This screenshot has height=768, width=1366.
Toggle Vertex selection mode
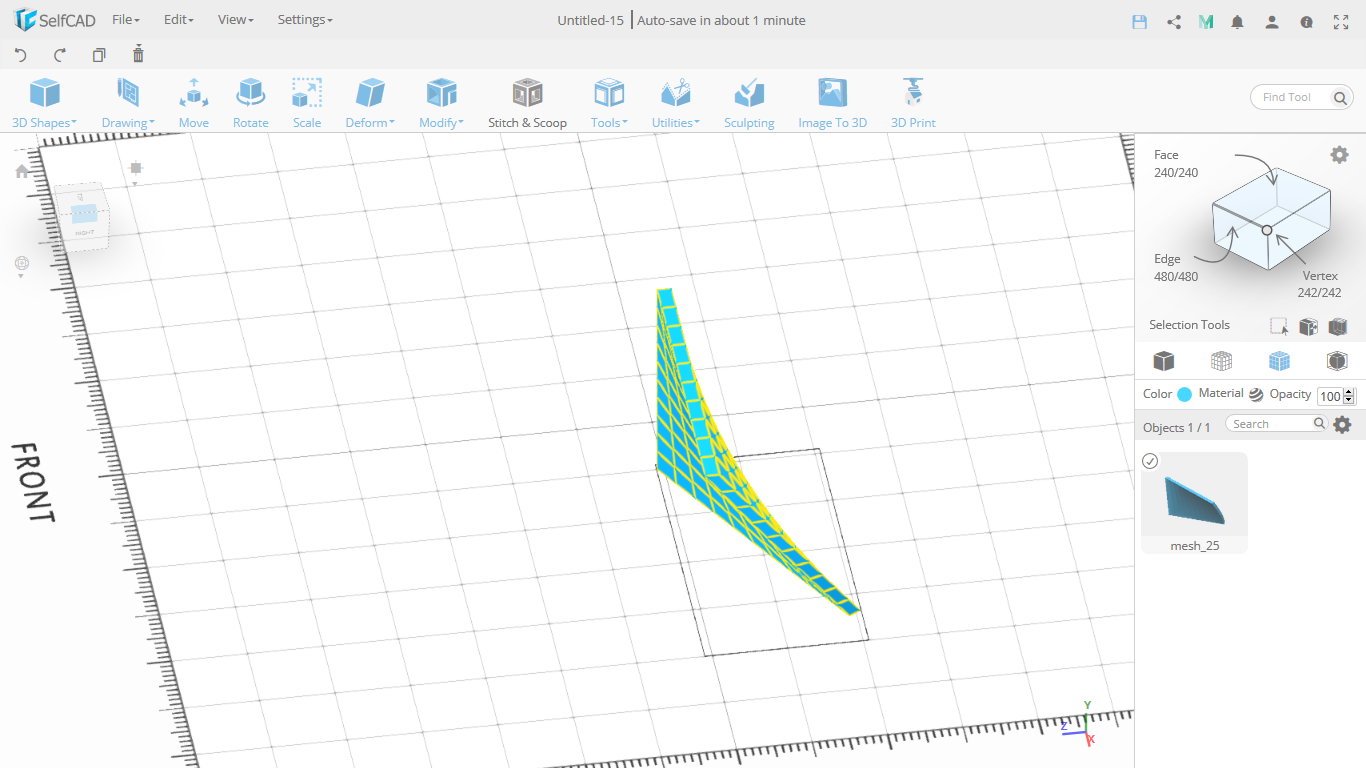tap(1320, 284)
